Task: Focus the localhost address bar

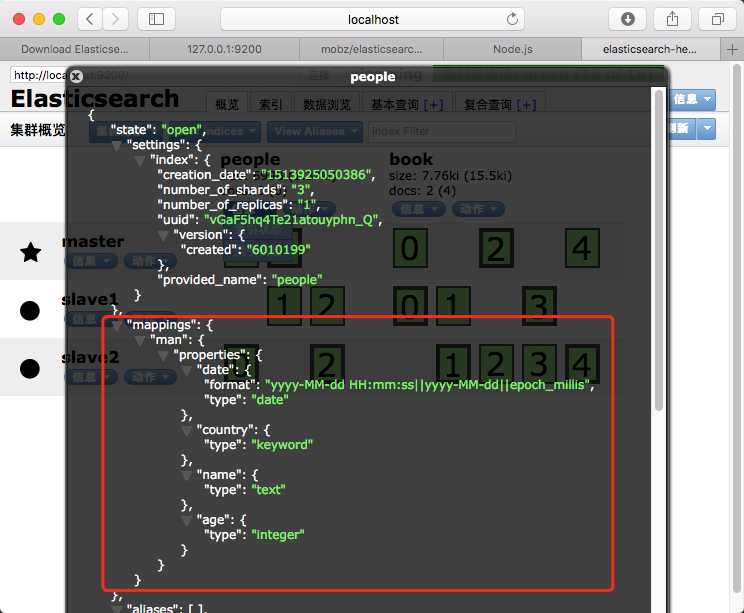Action: (373, 19)
